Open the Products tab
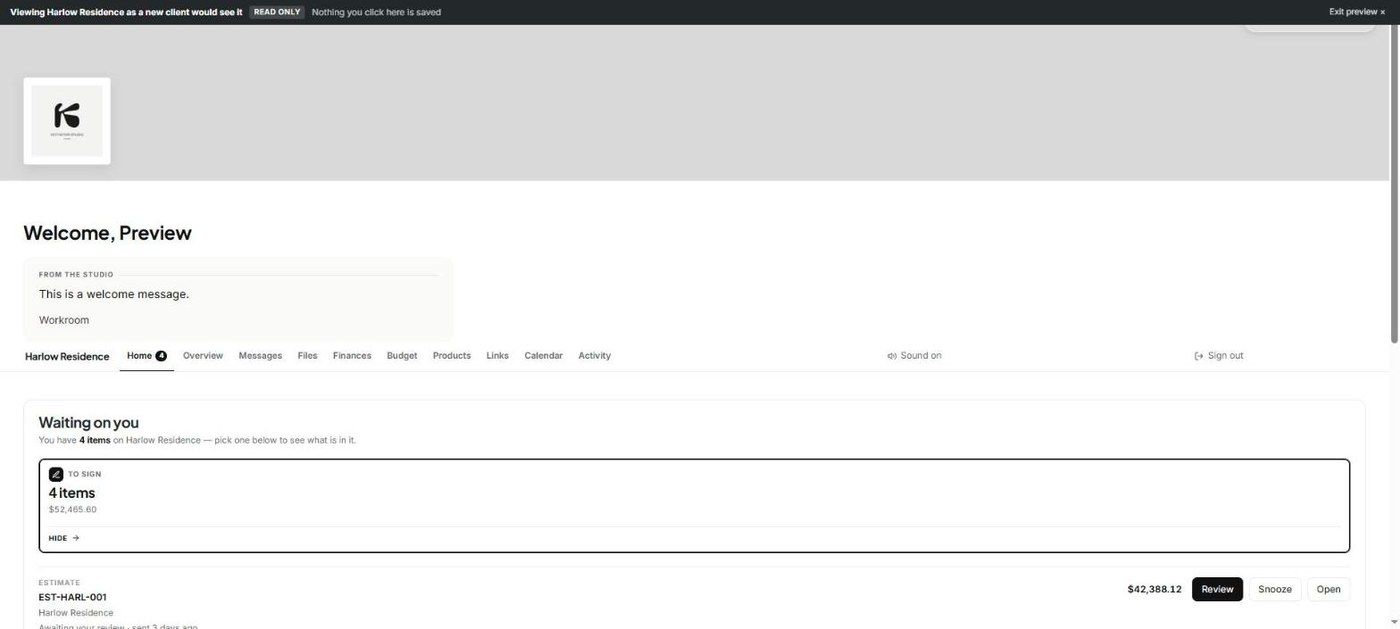 click(452, 356)
